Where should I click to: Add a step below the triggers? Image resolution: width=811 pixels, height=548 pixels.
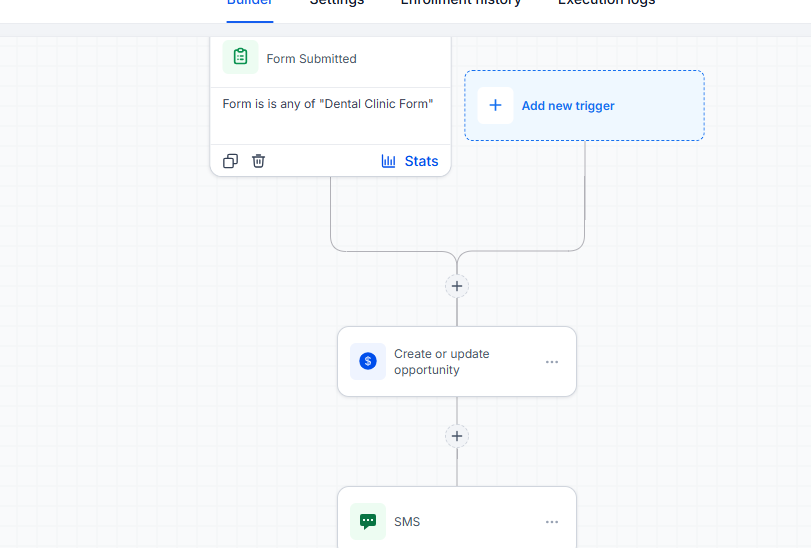pyautogui.click(x=457, y=286)
